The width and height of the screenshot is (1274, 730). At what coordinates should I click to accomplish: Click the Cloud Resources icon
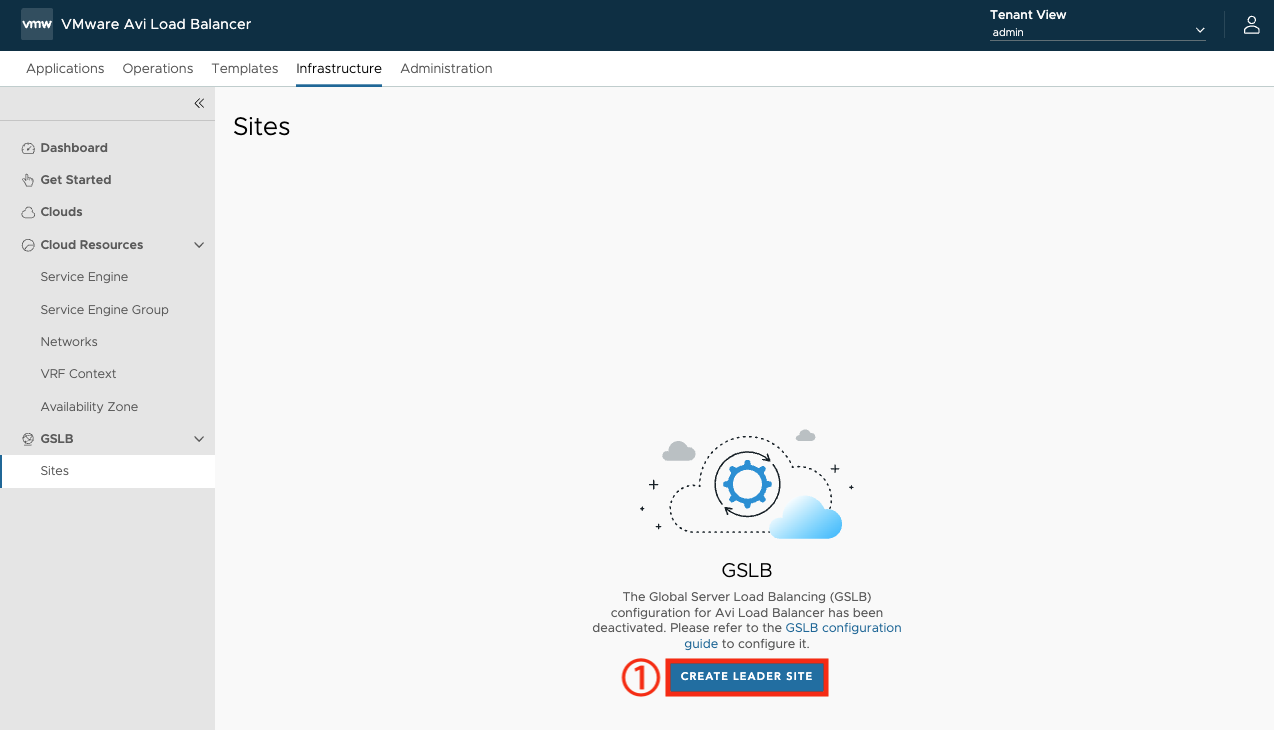[x=28, y=245]
